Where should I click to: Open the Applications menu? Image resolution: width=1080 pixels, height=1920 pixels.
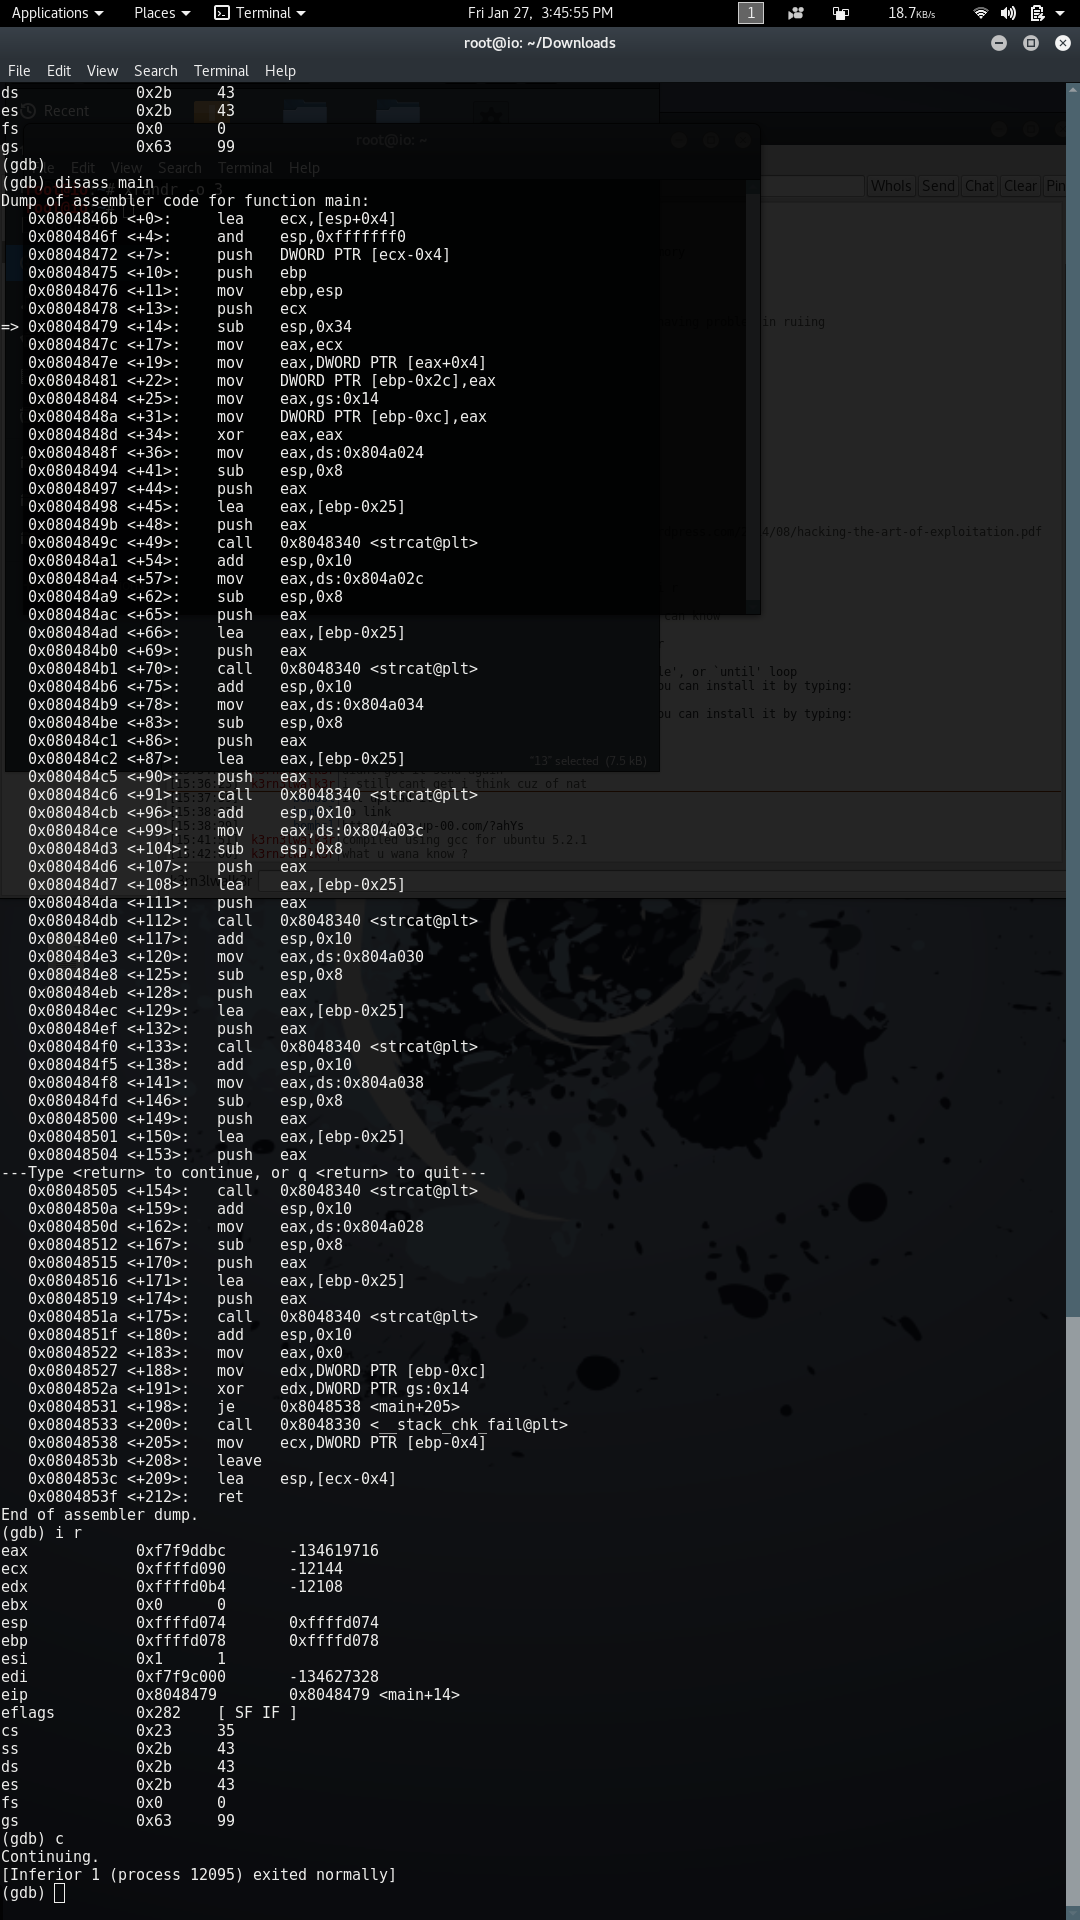pyautogui.click(x=57, y=13)
